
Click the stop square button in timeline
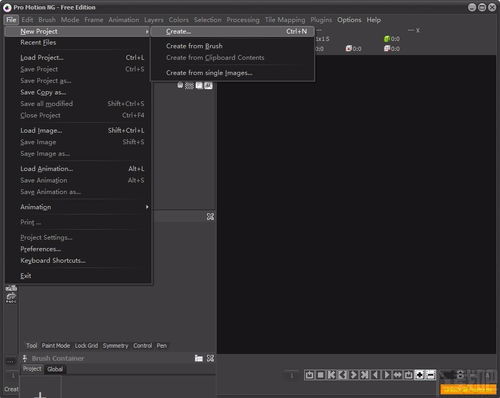click(320, 375)
